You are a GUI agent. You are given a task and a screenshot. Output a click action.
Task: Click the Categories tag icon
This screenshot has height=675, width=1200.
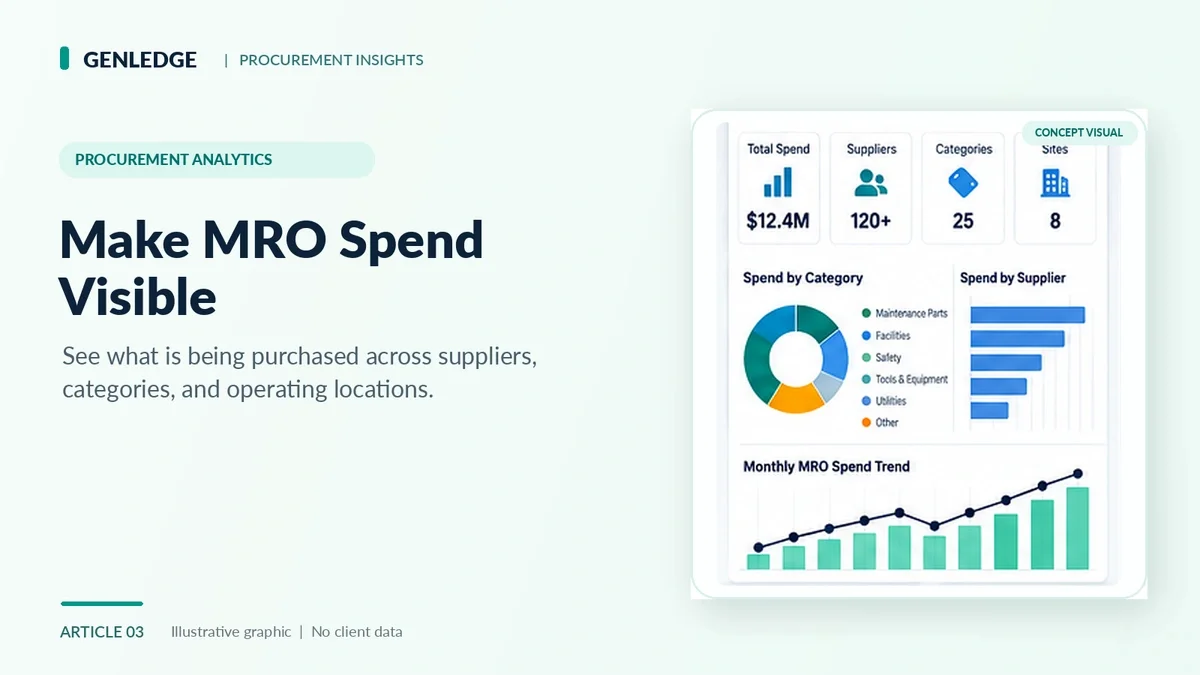point(963,182)
